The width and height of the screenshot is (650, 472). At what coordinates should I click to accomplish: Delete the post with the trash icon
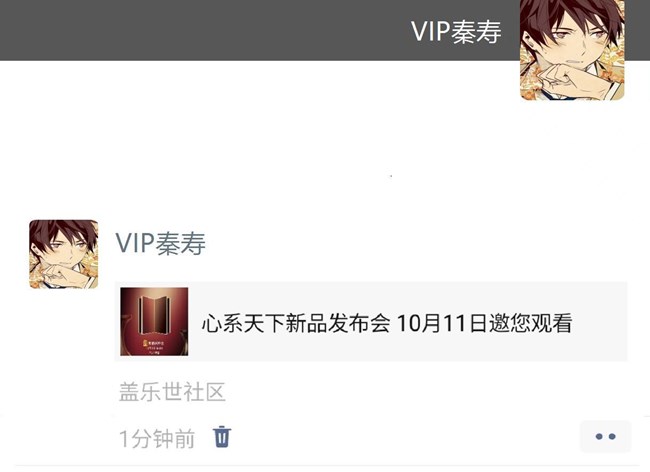(222, 437)
